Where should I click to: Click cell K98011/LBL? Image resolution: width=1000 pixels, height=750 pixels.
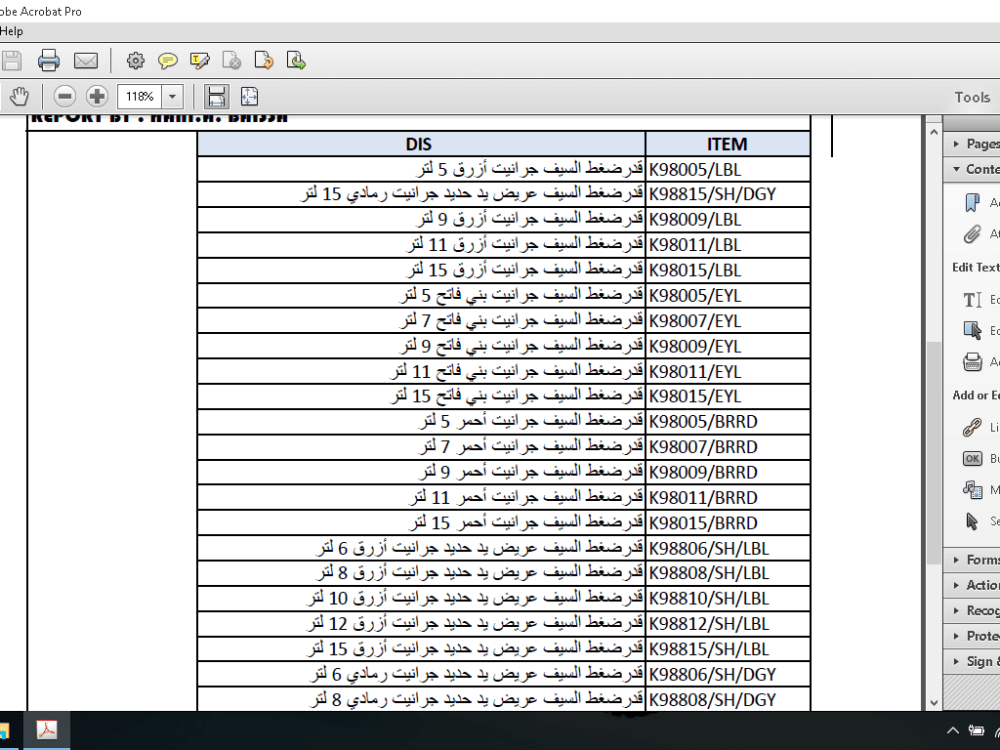pos(728,245)
